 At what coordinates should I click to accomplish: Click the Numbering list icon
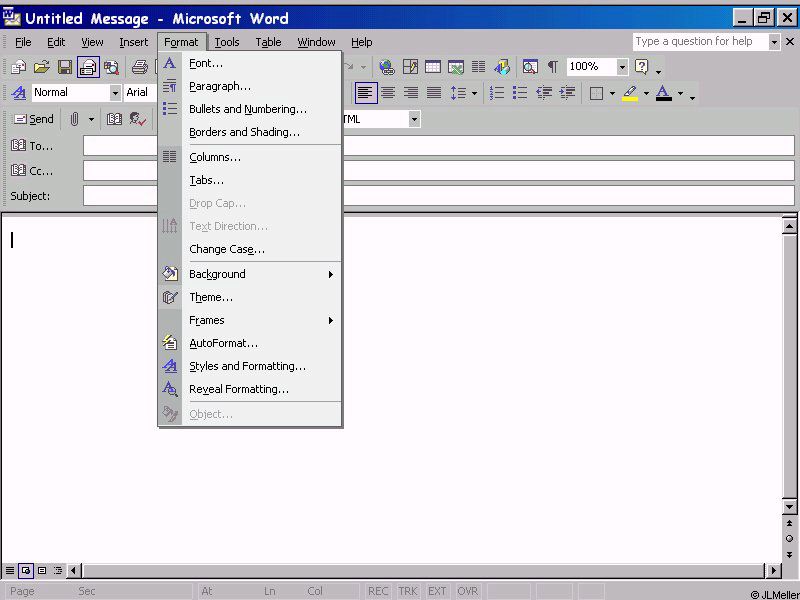(x=497, y=93)
